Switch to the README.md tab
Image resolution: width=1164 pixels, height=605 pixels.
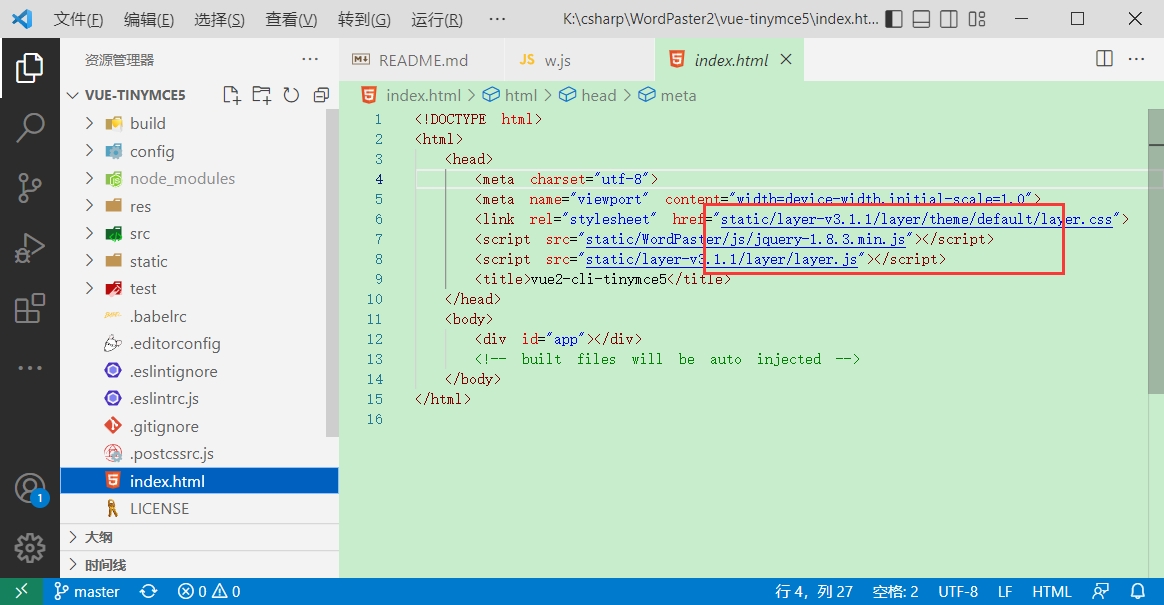pos(423,60)
